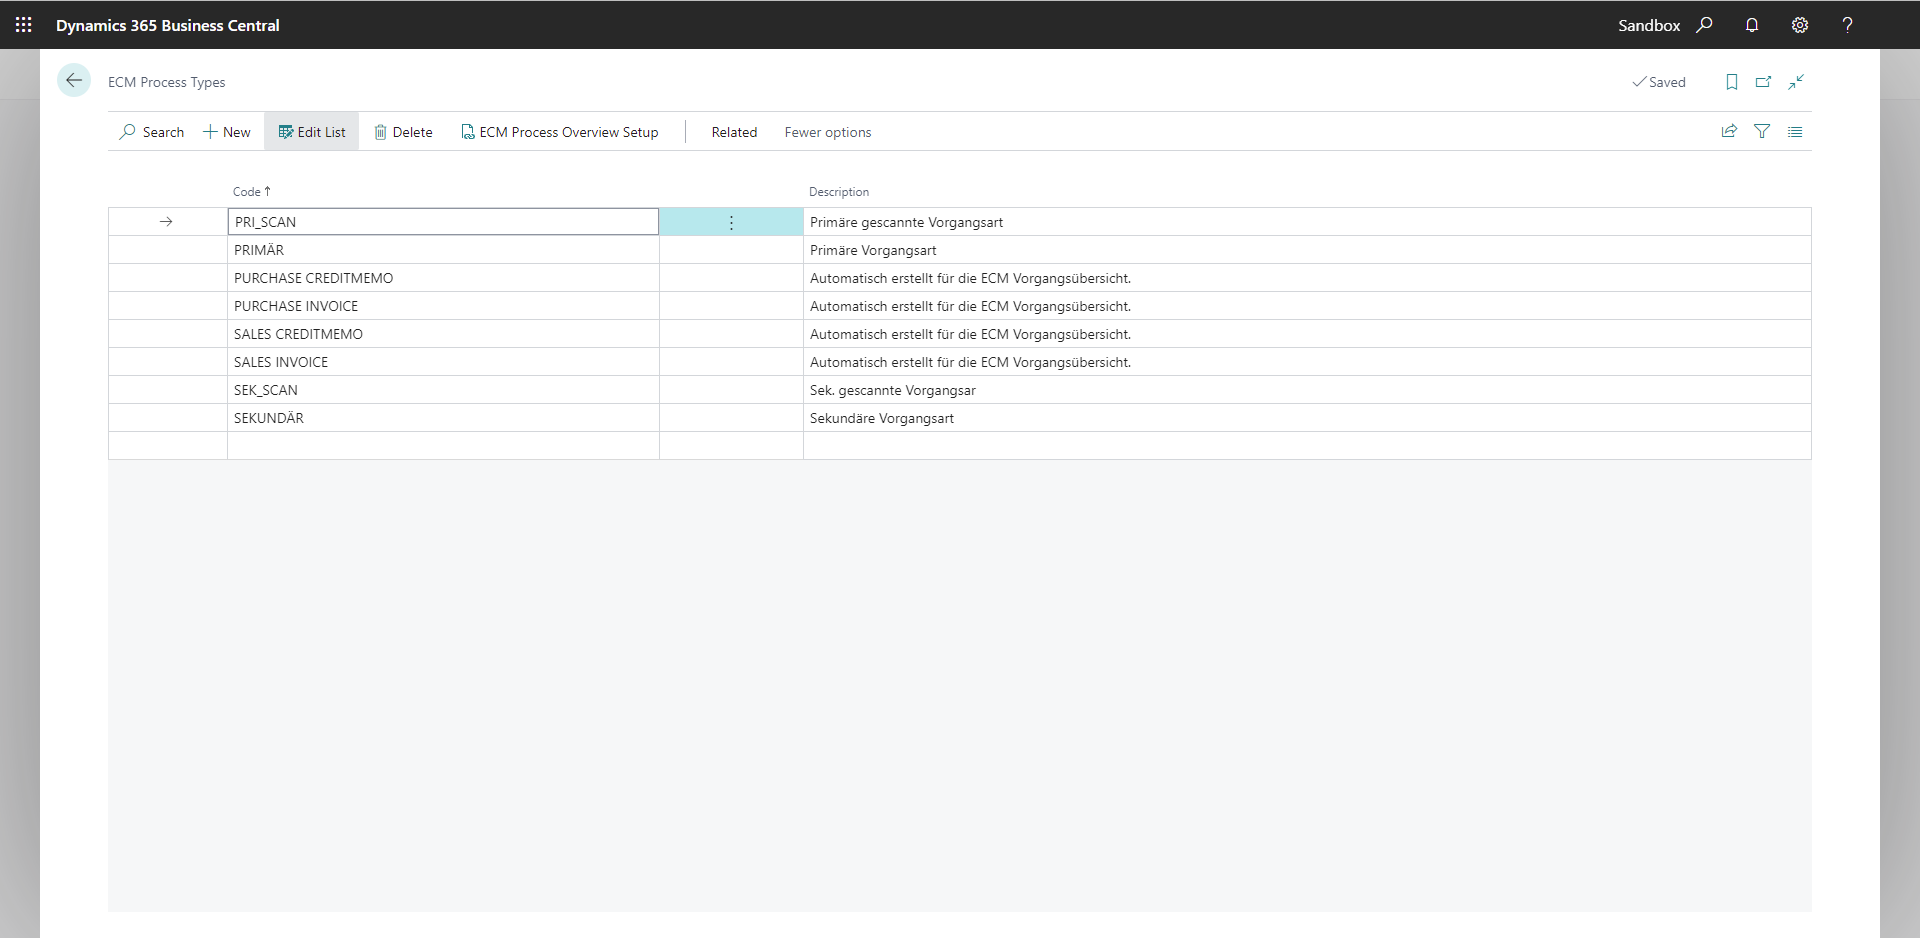
Task: Click the bookmark page icon
Action: pos(1732,82)
